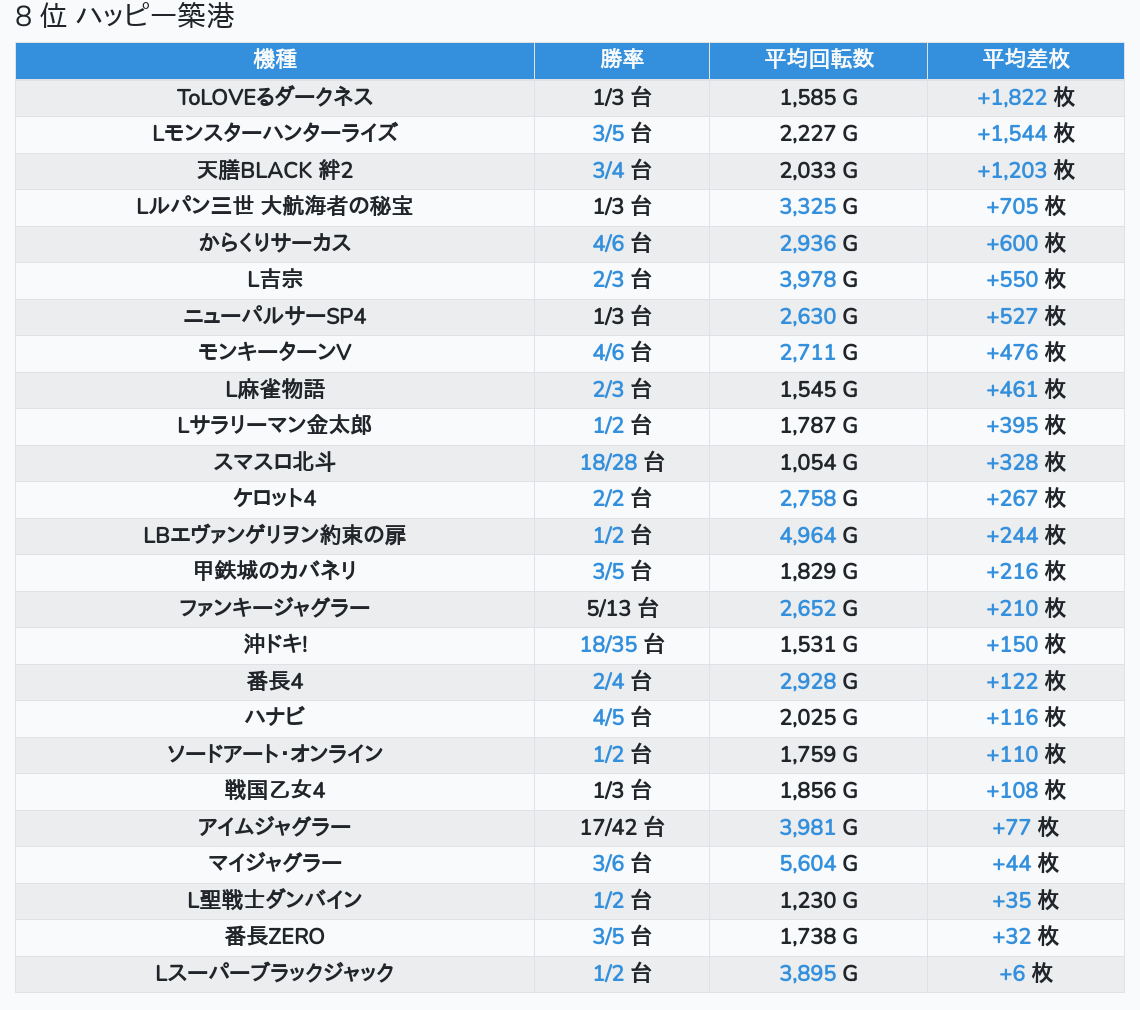
Task: Click the +328 枚 difference value
Action: point(1026,462)
